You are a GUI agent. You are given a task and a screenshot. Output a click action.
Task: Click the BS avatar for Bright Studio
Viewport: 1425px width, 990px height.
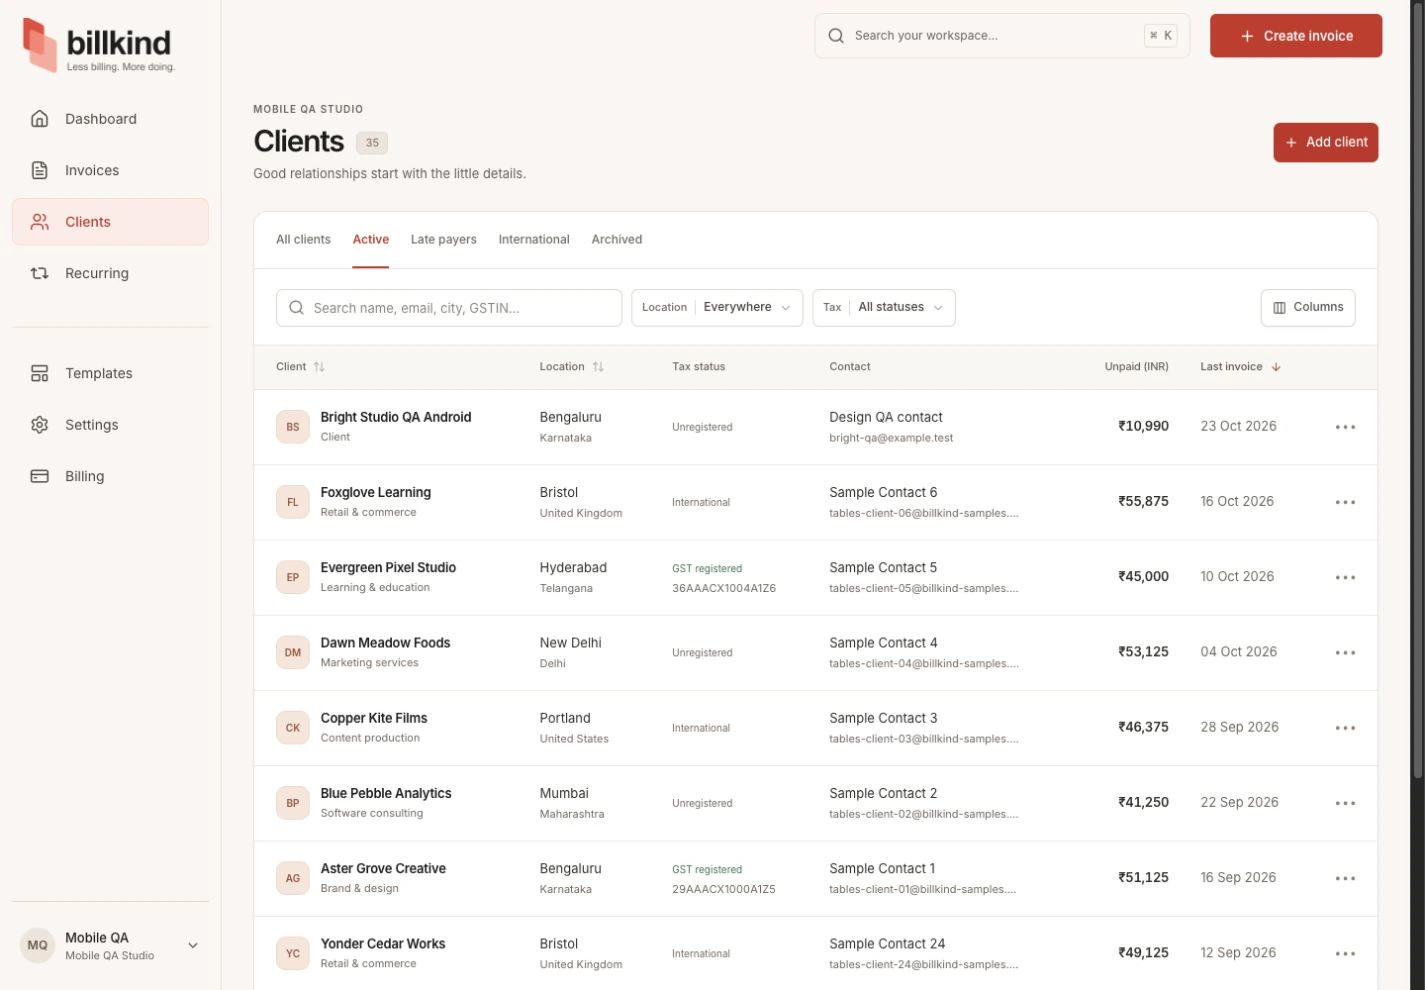click(x=293, y=427)
